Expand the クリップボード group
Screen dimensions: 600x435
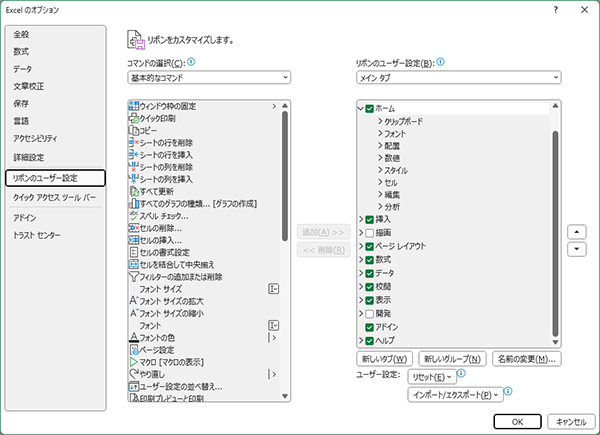(380, 121)
